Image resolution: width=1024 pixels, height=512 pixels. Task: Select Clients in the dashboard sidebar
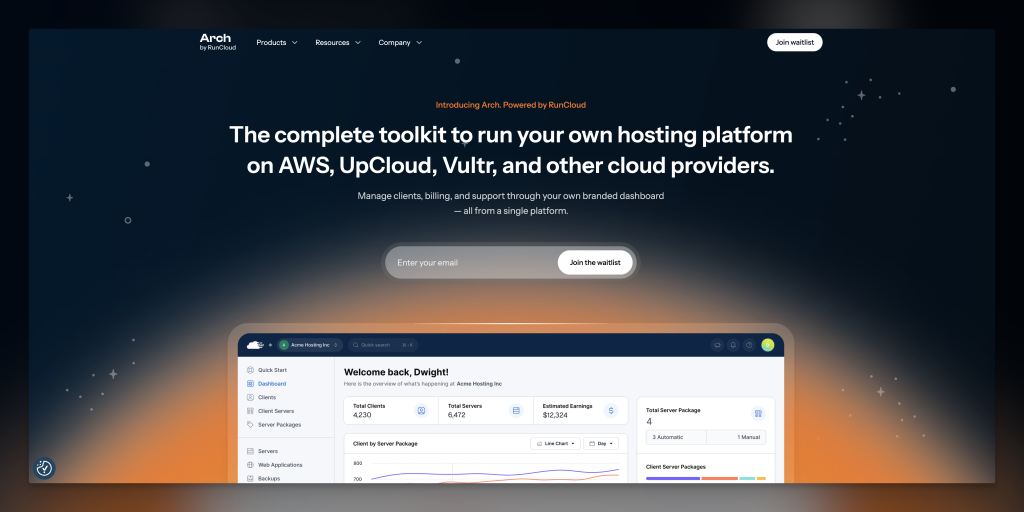[x=267, y=397]
